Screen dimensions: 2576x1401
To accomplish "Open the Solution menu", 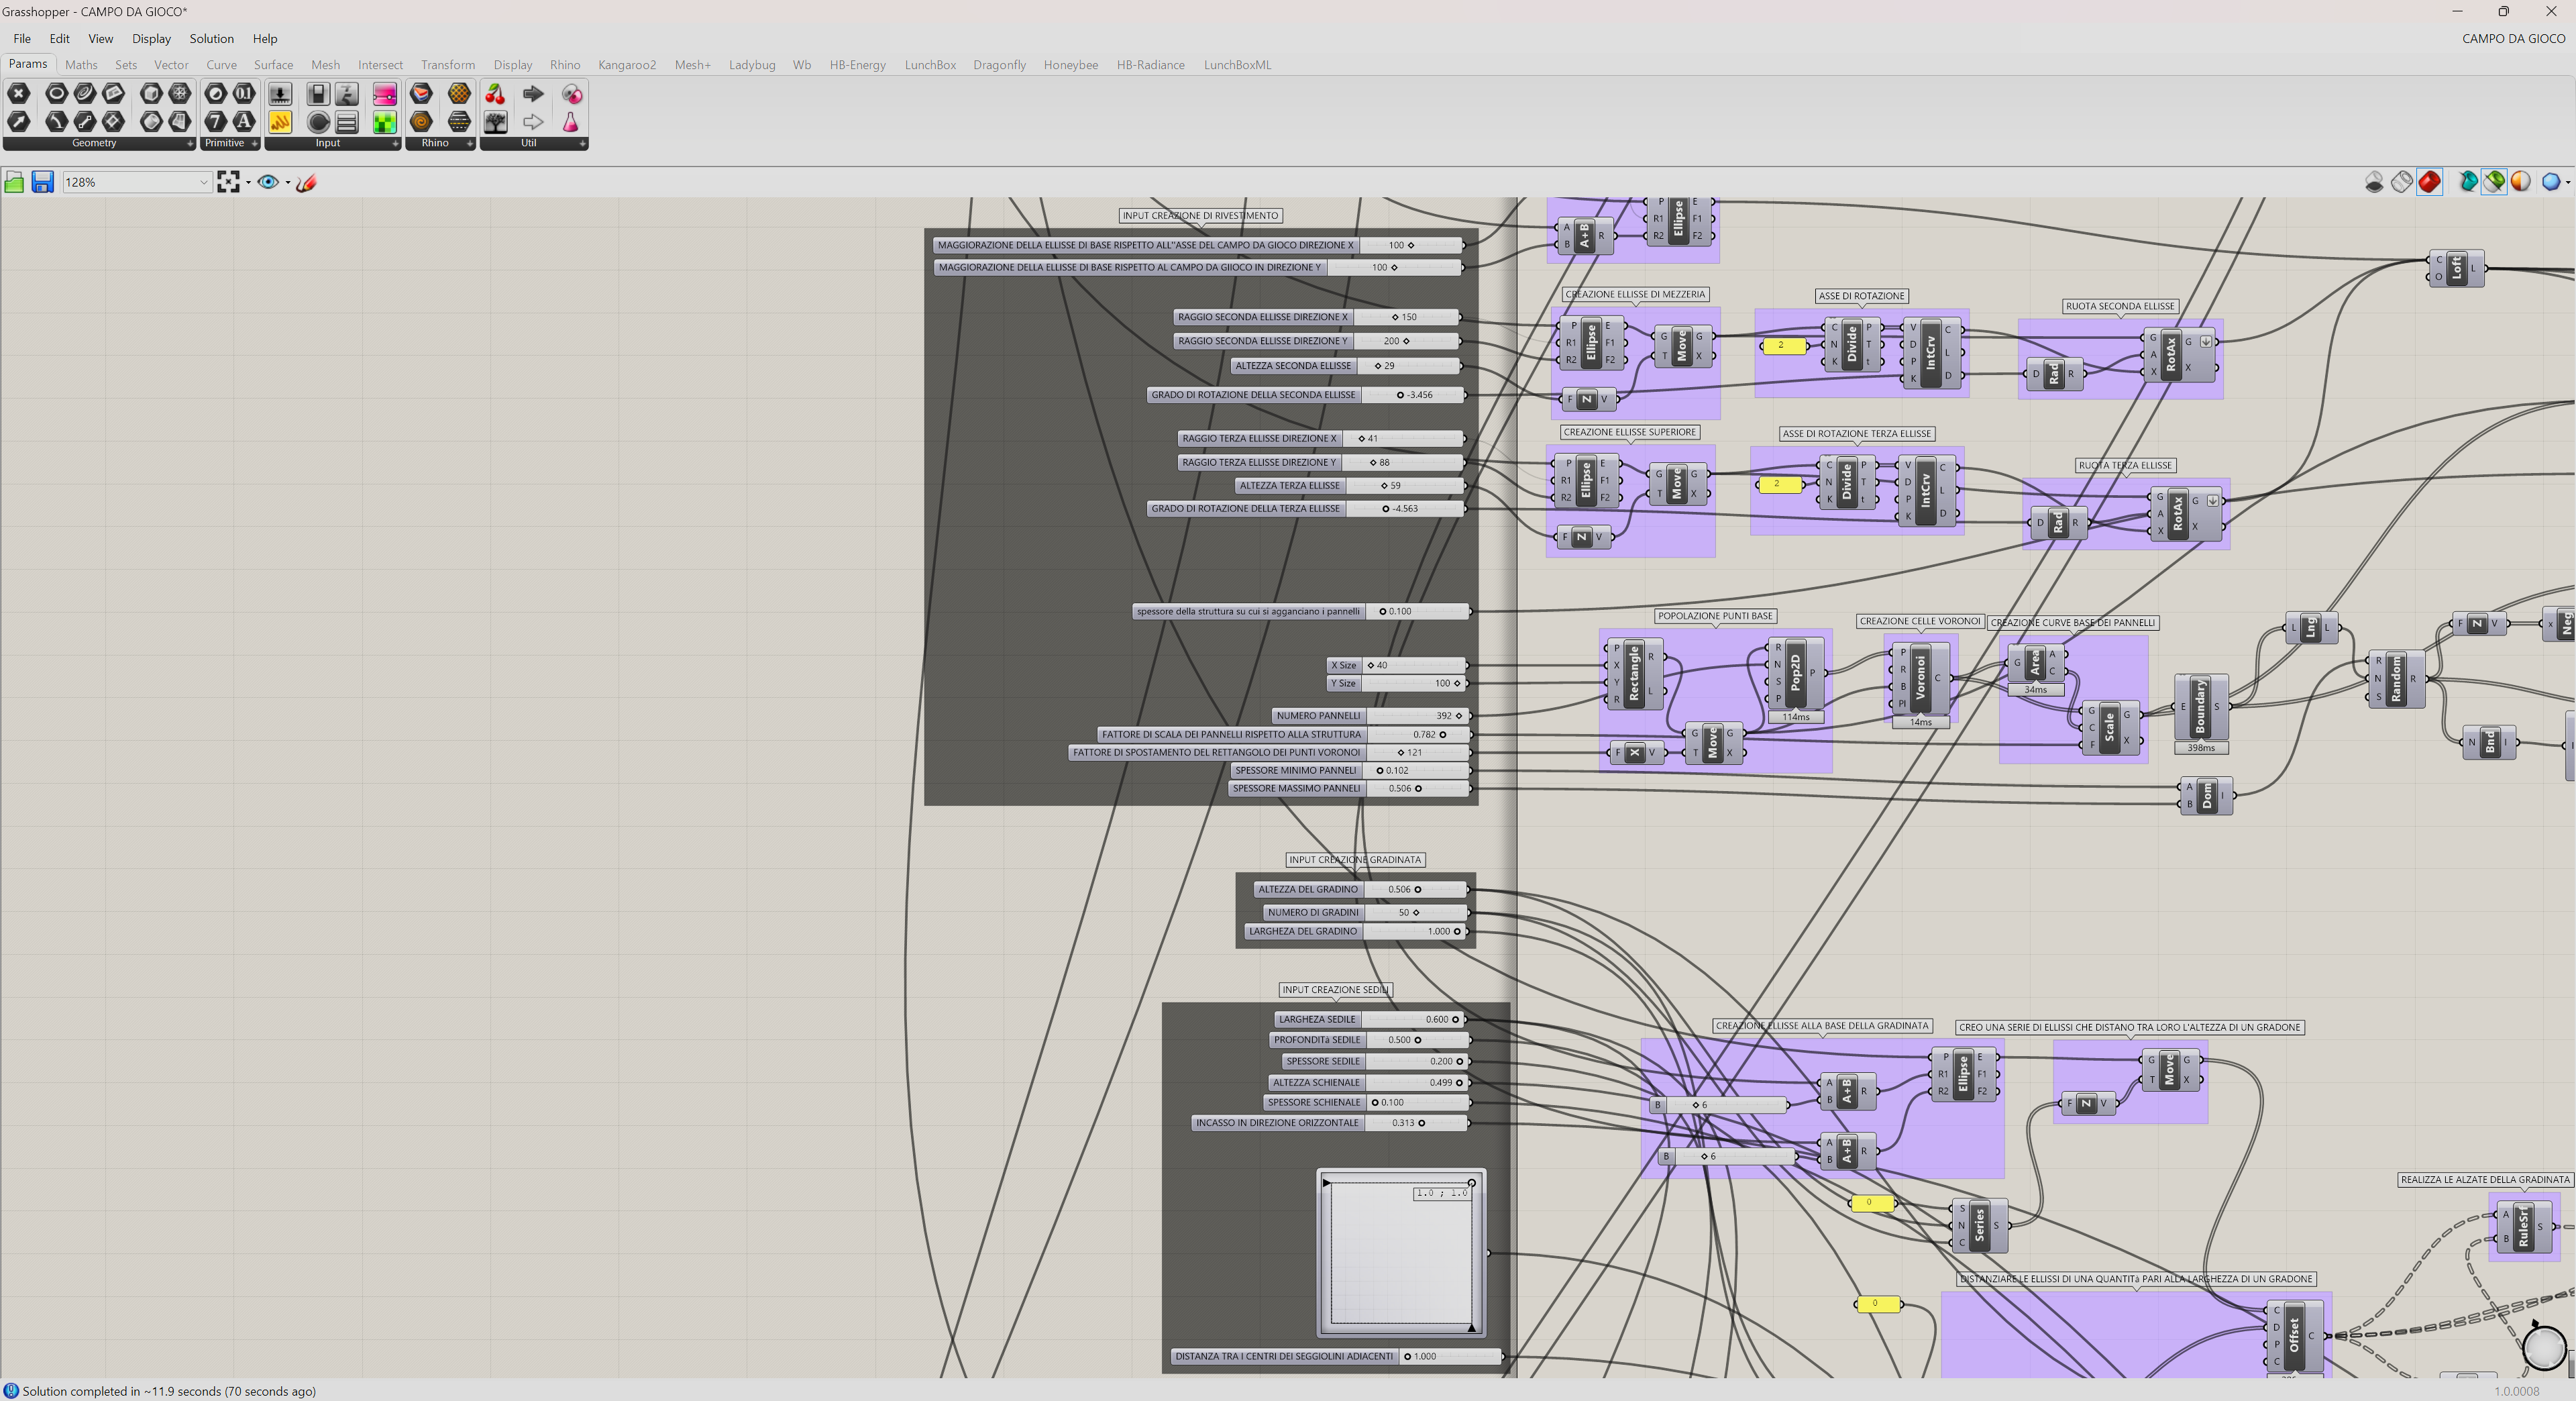I will tap(211, 39).
